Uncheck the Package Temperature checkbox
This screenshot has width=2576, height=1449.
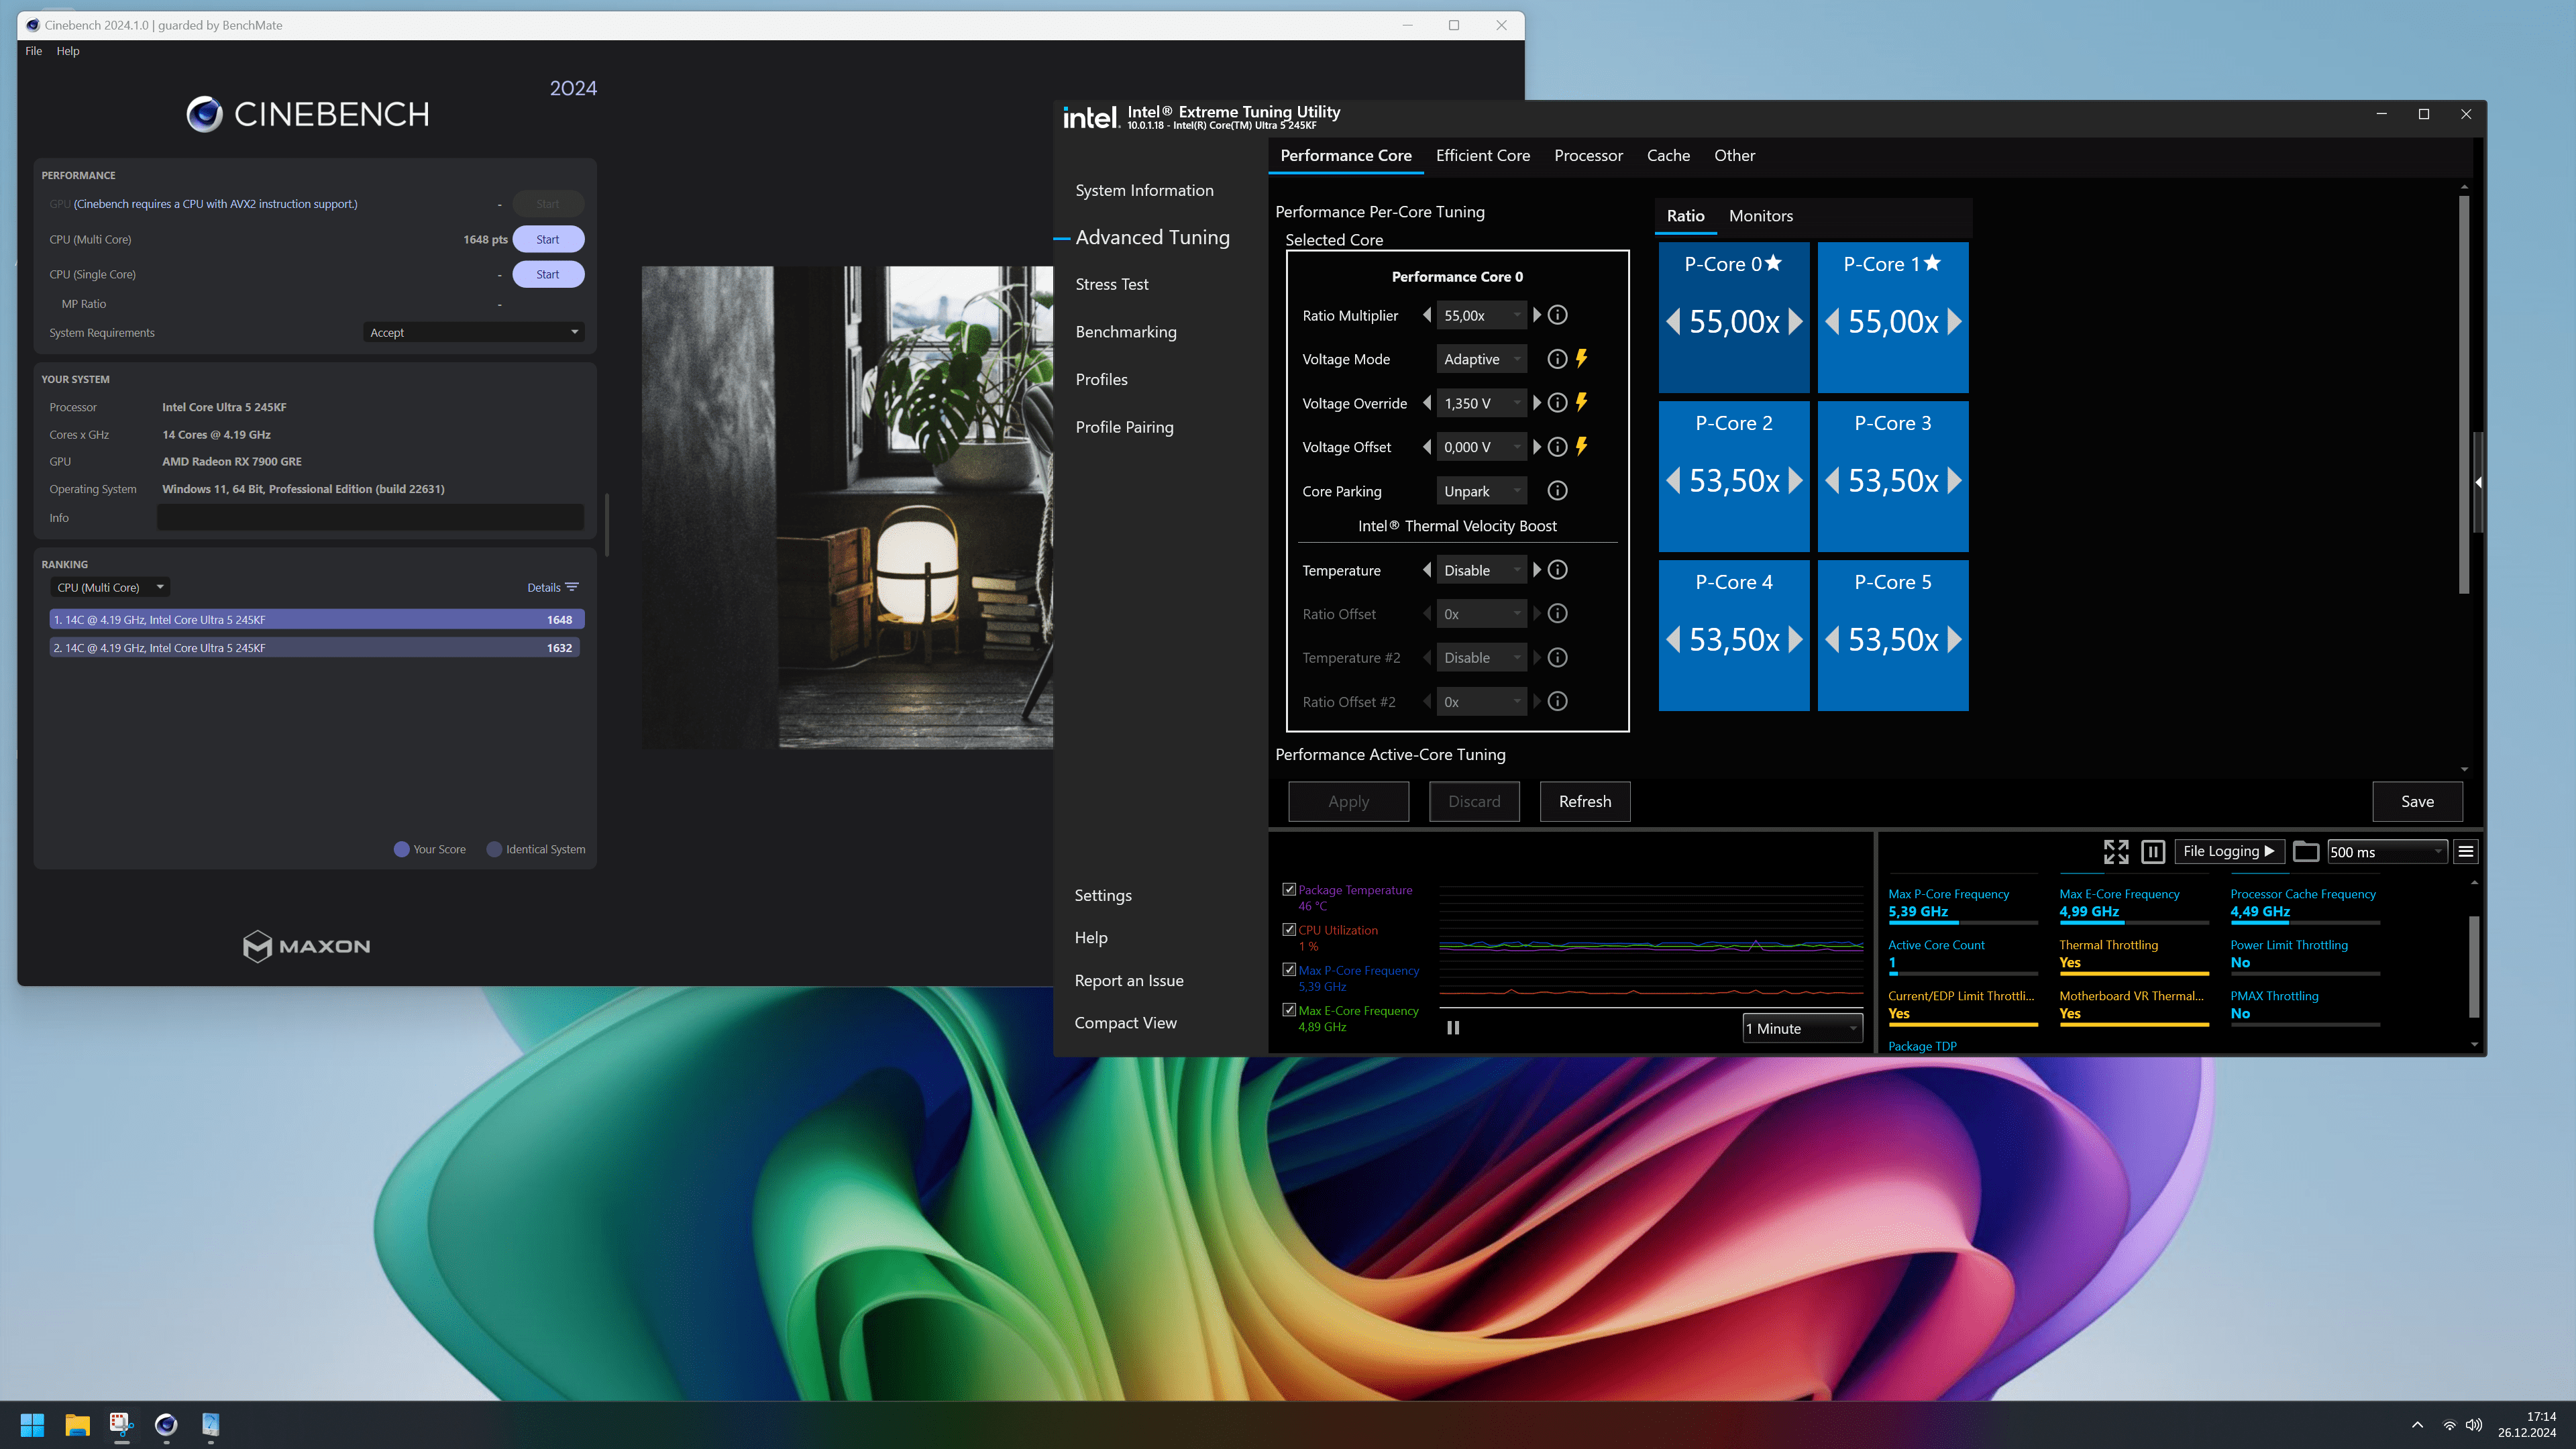tap(1289, 889)
